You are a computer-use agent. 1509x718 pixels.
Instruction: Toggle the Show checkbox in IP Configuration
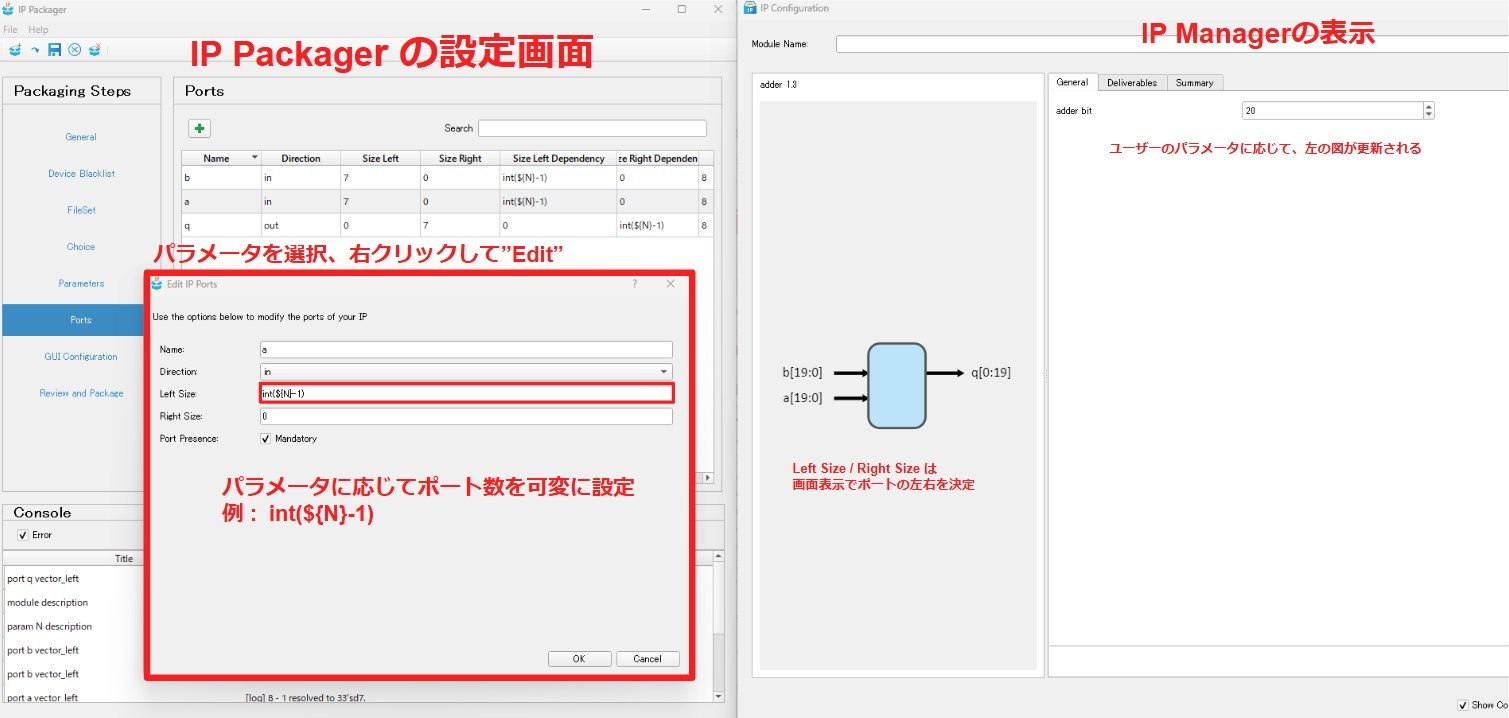(x=1464, y=705)
